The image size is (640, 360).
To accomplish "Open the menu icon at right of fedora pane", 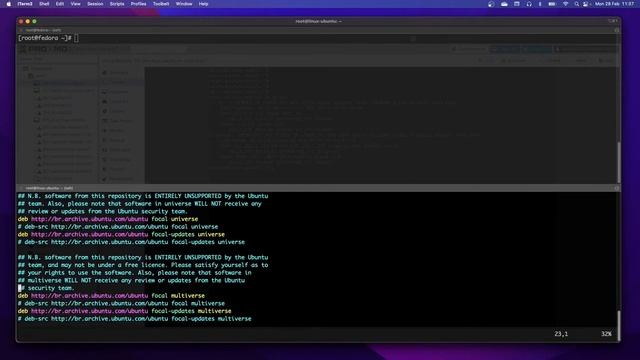I will coord(617,30).
